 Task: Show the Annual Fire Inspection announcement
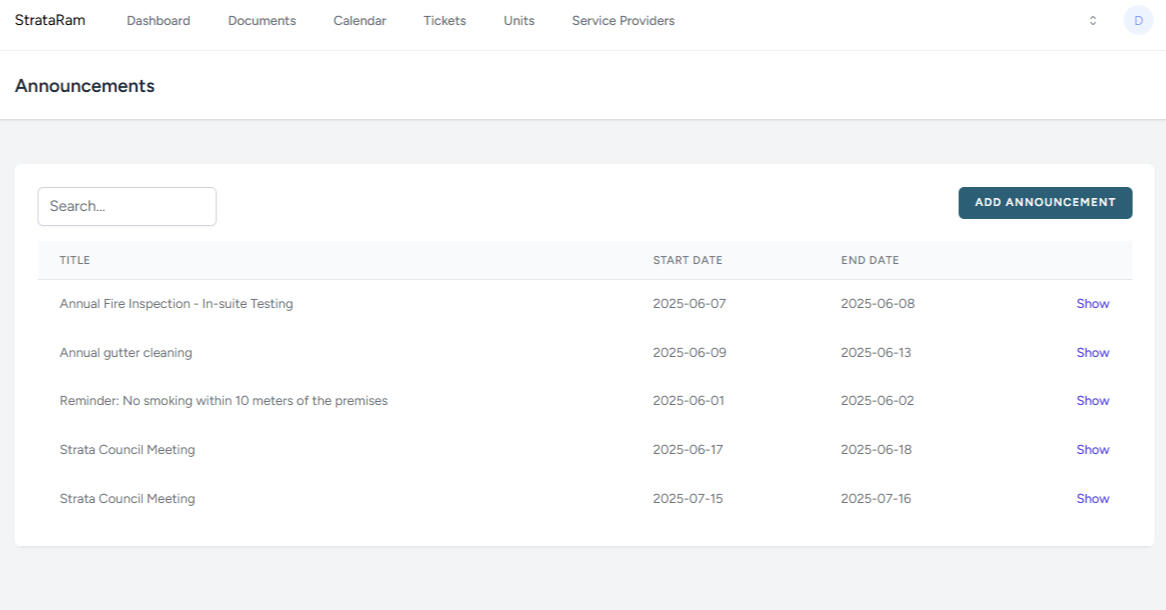[x=1092, y=303]
